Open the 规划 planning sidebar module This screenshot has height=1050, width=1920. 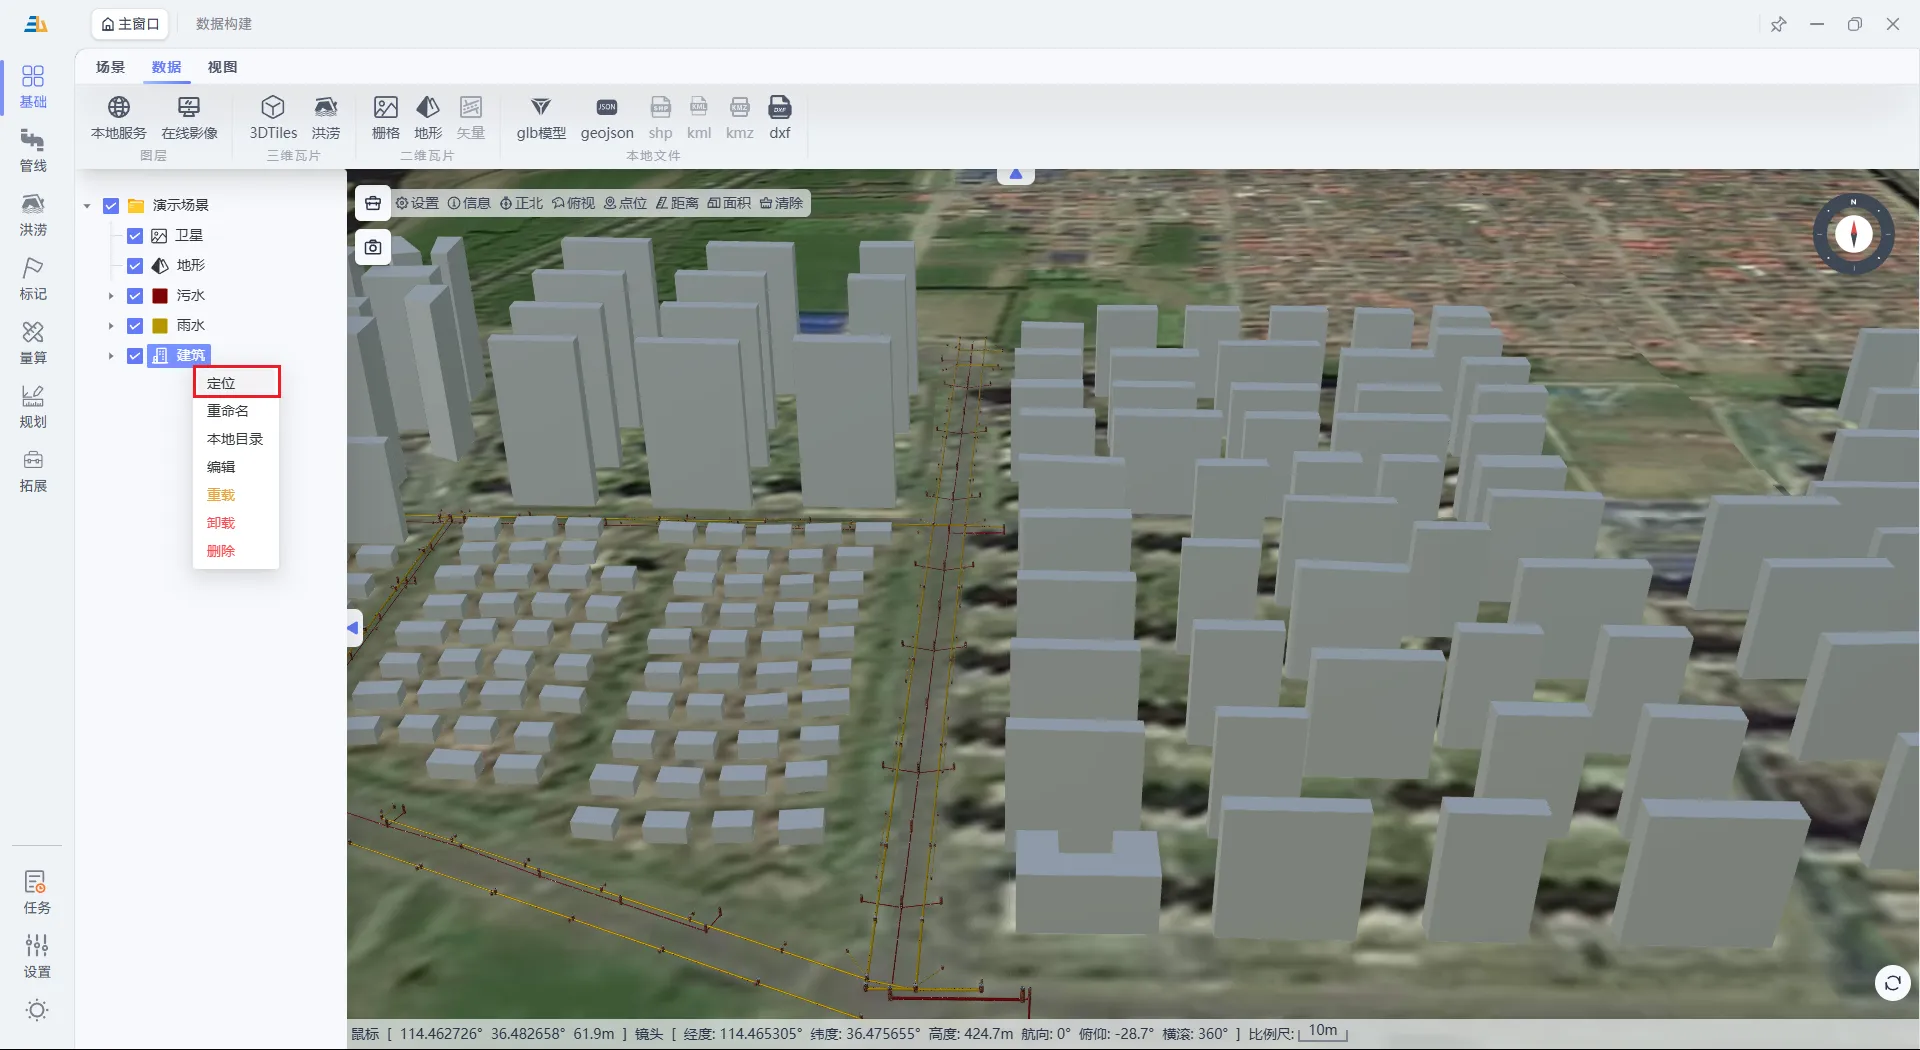pos(33,407)
